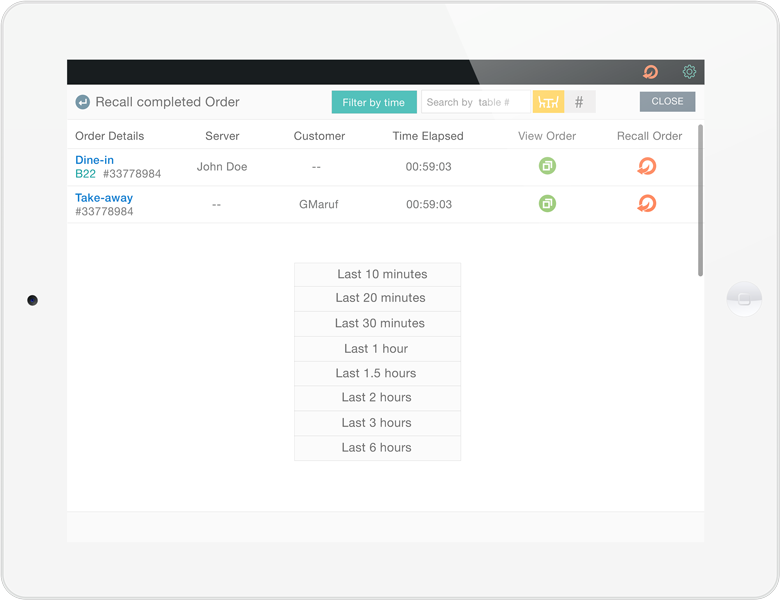Open the Filter by time dropdown
This screenshot has width=780, height=600.
click(374, 102)
